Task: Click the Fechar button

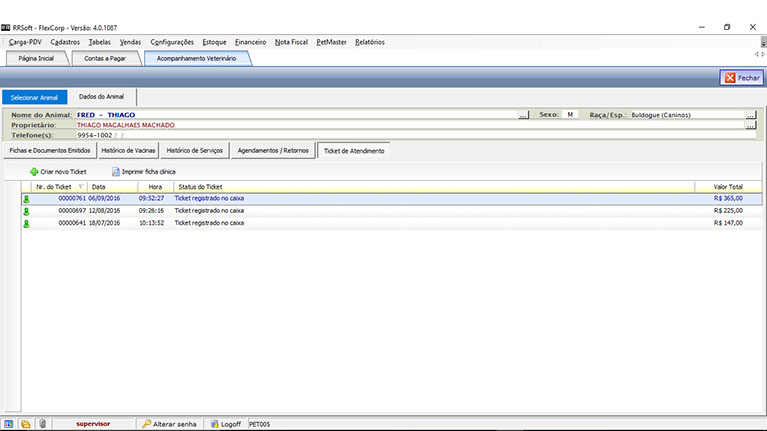Action: pos(742,77)
